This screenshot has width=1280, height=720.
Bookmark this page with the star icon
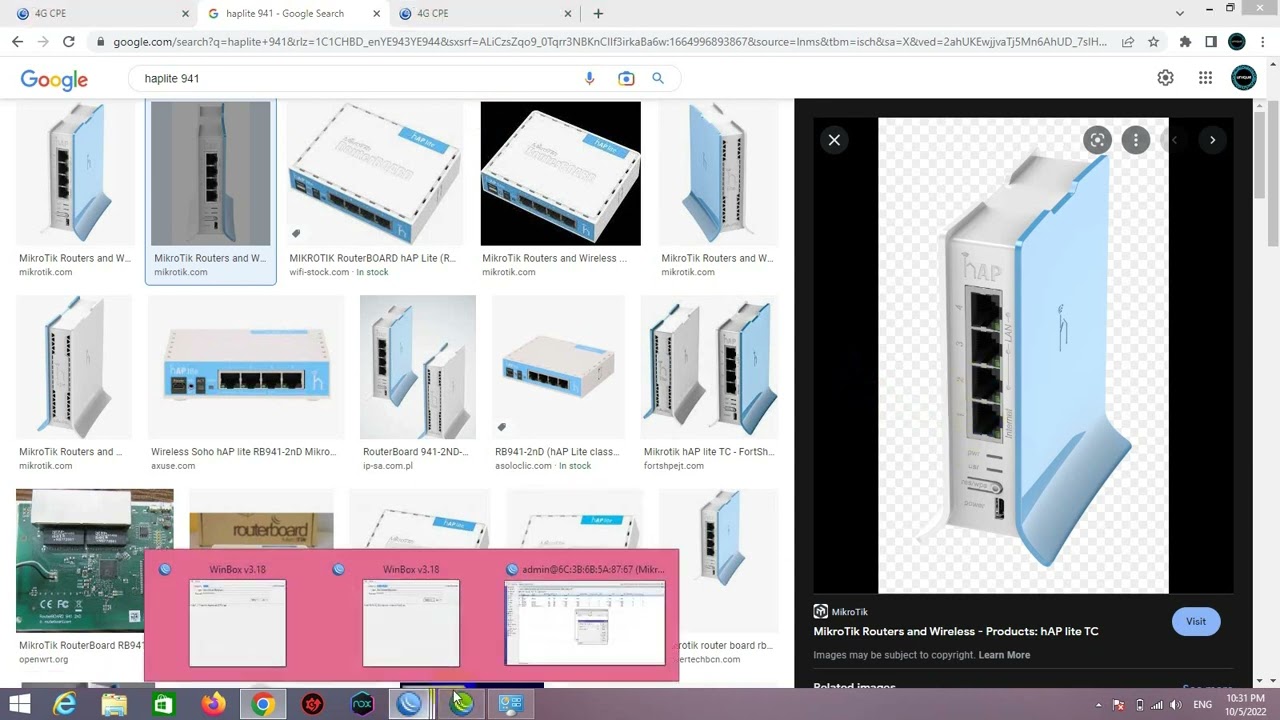click(1153, 42)
